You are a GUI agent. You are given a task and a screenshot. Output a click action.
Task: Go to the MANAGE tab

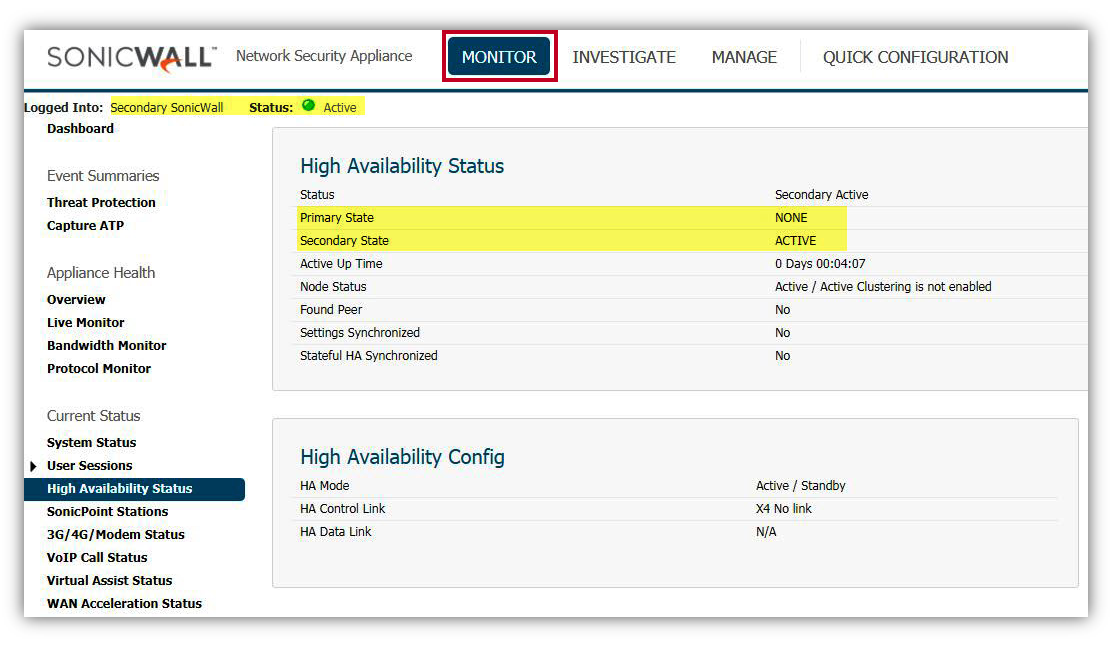point(744,57)
